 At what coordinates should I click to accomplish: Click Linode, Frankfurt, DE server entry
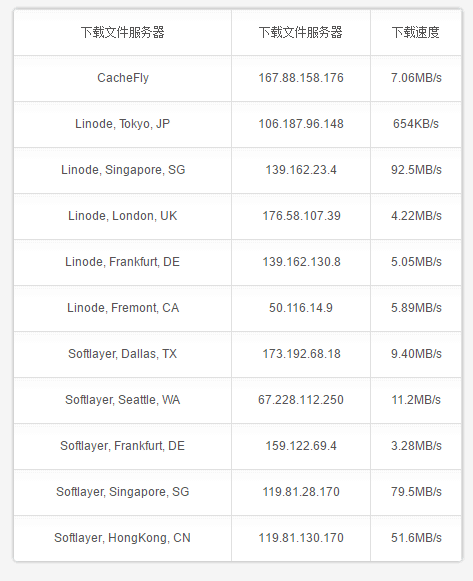pos(123,262)
